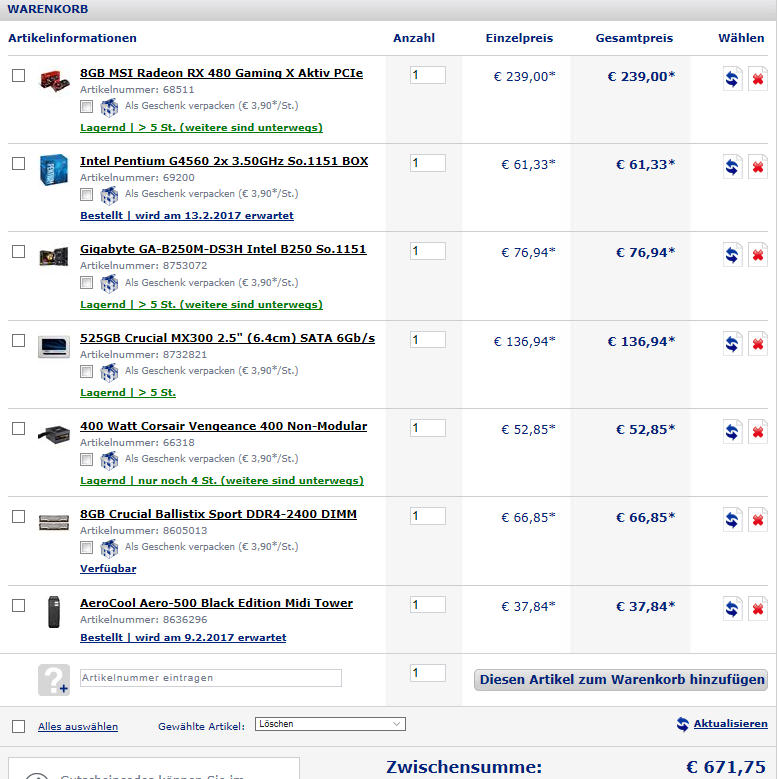Click gift box icon under Corsair Vengeance
Screen dimensions: 778x779
[x=109, y=460]
